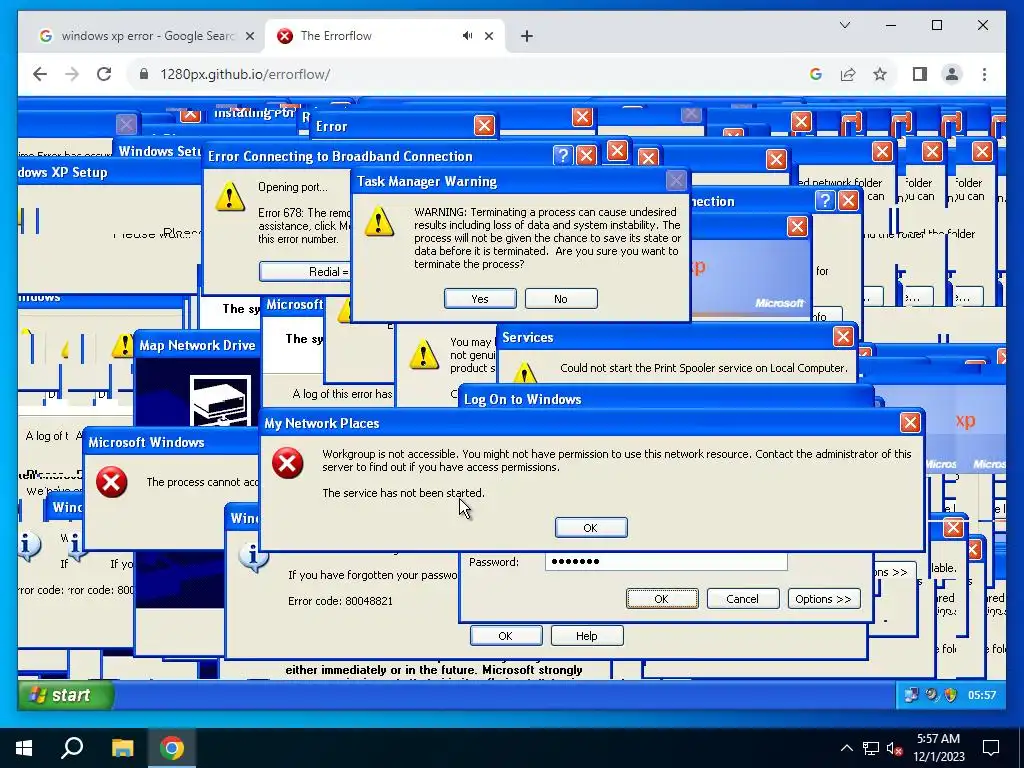Open a new browser tab
This screenshot has width=1024, height=768.
pyautogui.click(x=526, y=36)
